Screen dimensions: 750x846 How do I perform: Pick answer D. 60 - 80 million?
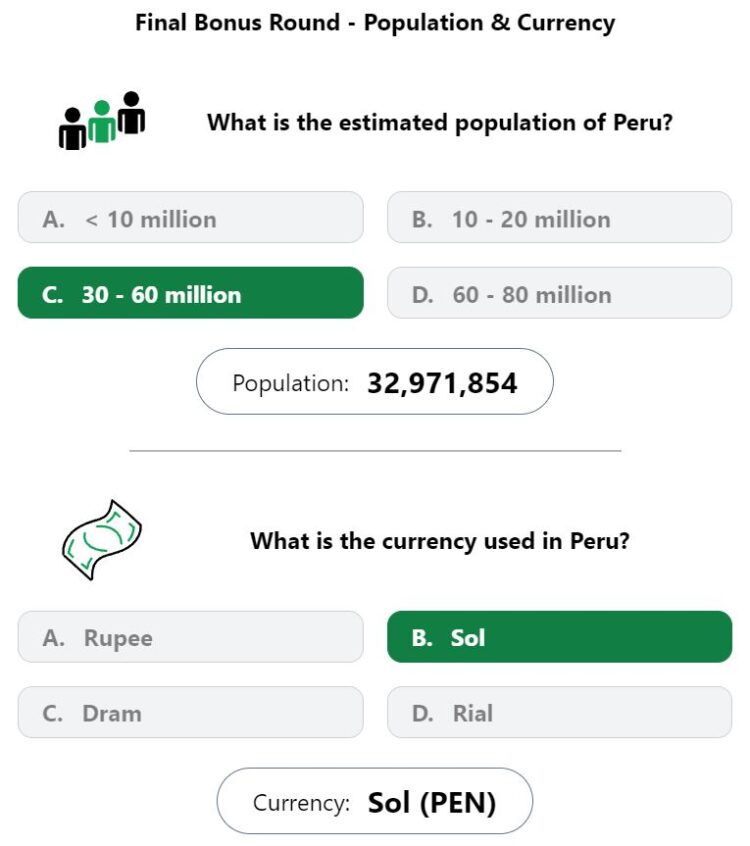click(x=560, y=292)
